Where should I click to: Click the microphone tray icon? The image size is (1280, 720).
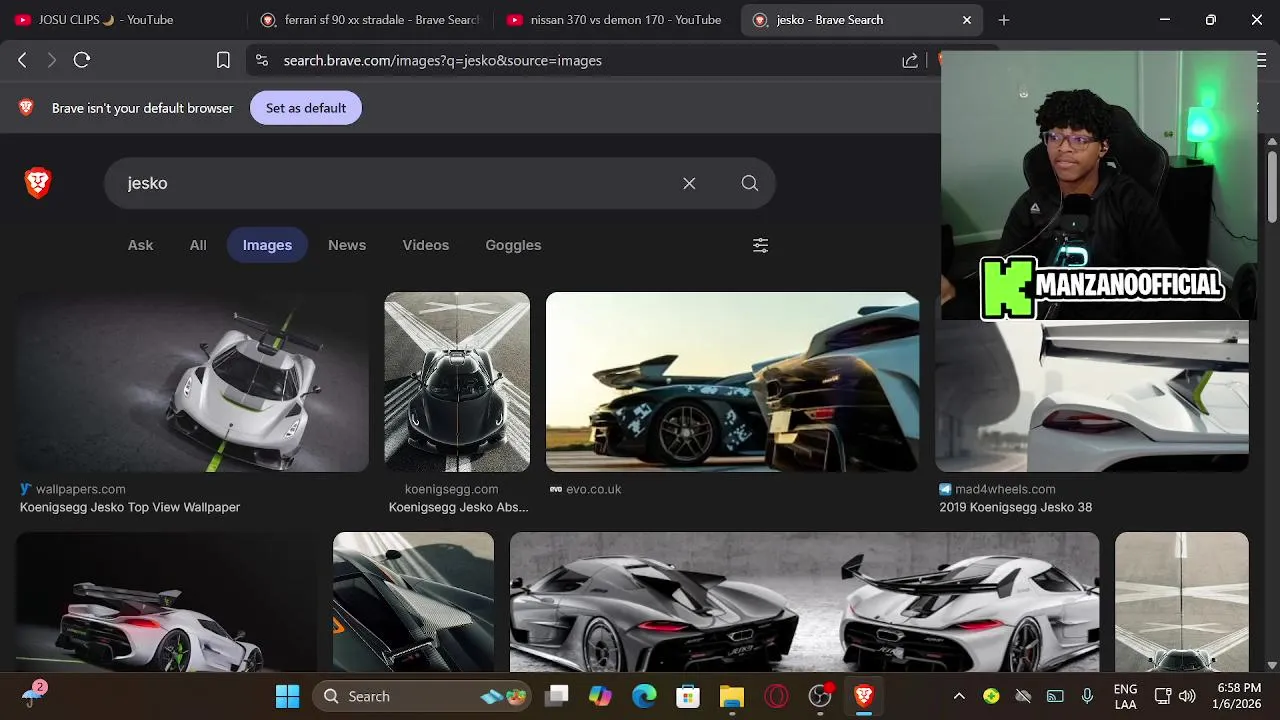[1087, 696]
